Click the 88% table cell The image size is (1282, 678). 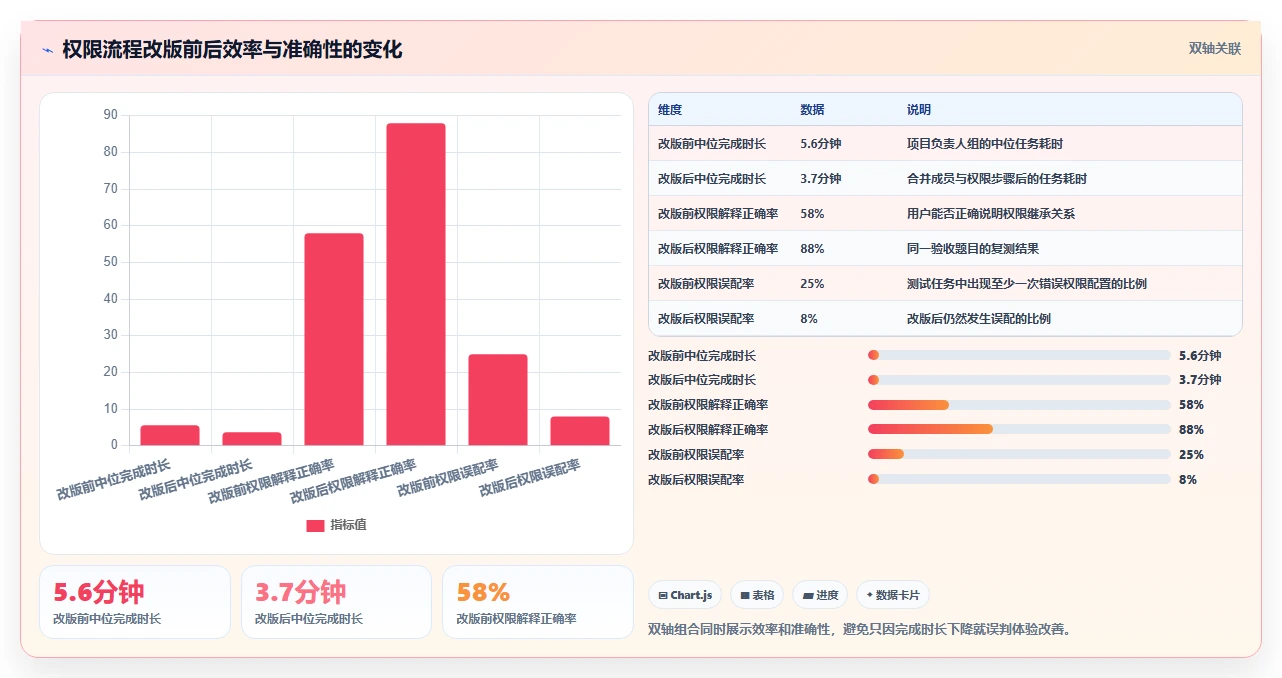click(x=812, y=249)
